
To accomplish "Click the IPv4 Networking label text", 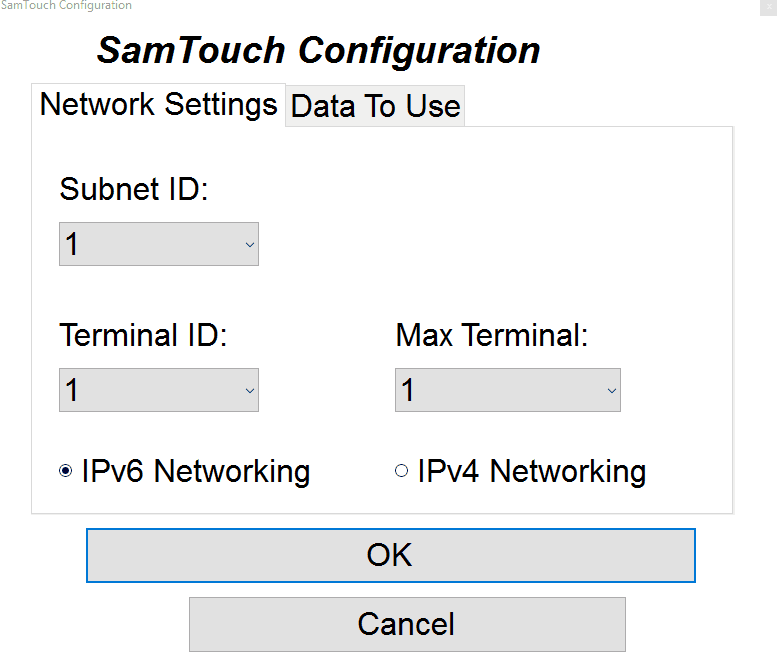I will click(x=532, y=471).
